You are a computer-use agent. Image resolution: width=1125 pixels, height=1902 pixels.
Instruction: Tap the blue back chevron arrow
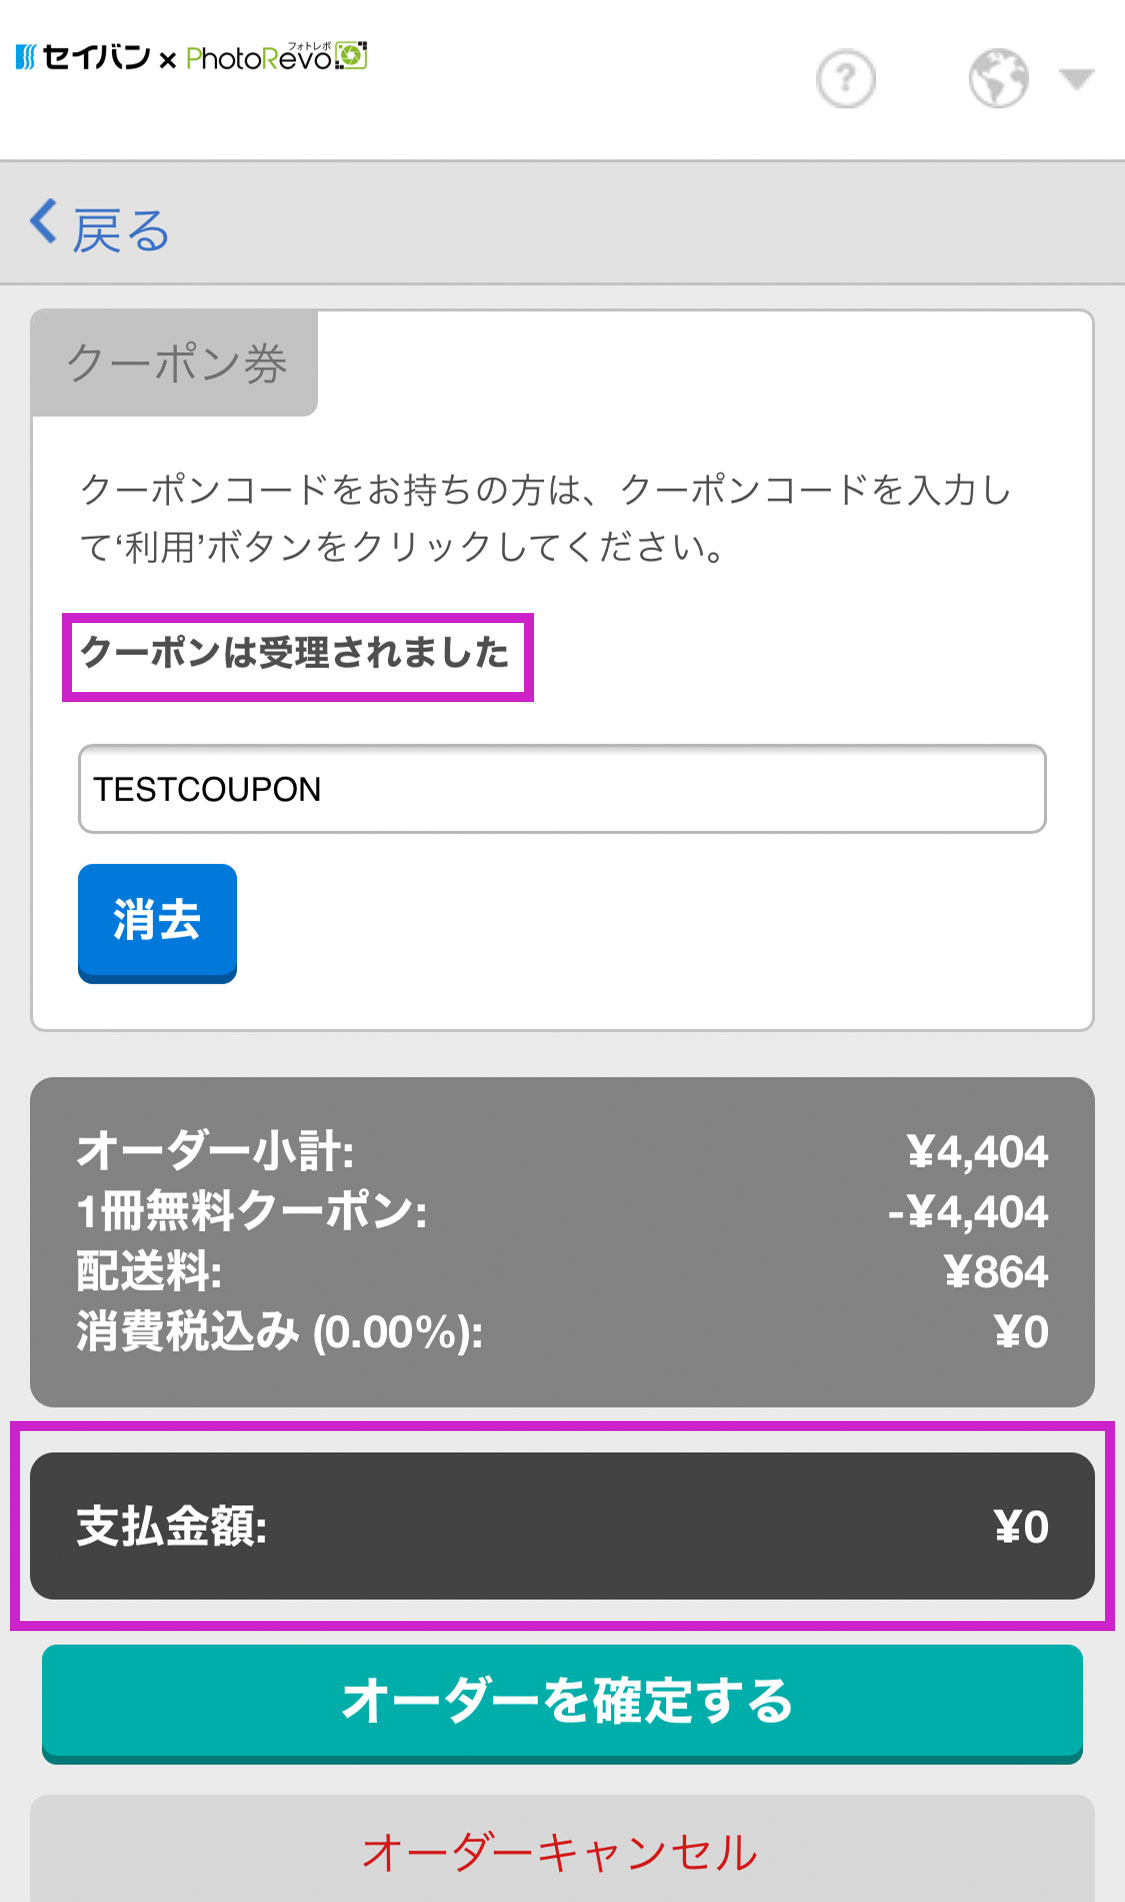coord(43,221)
